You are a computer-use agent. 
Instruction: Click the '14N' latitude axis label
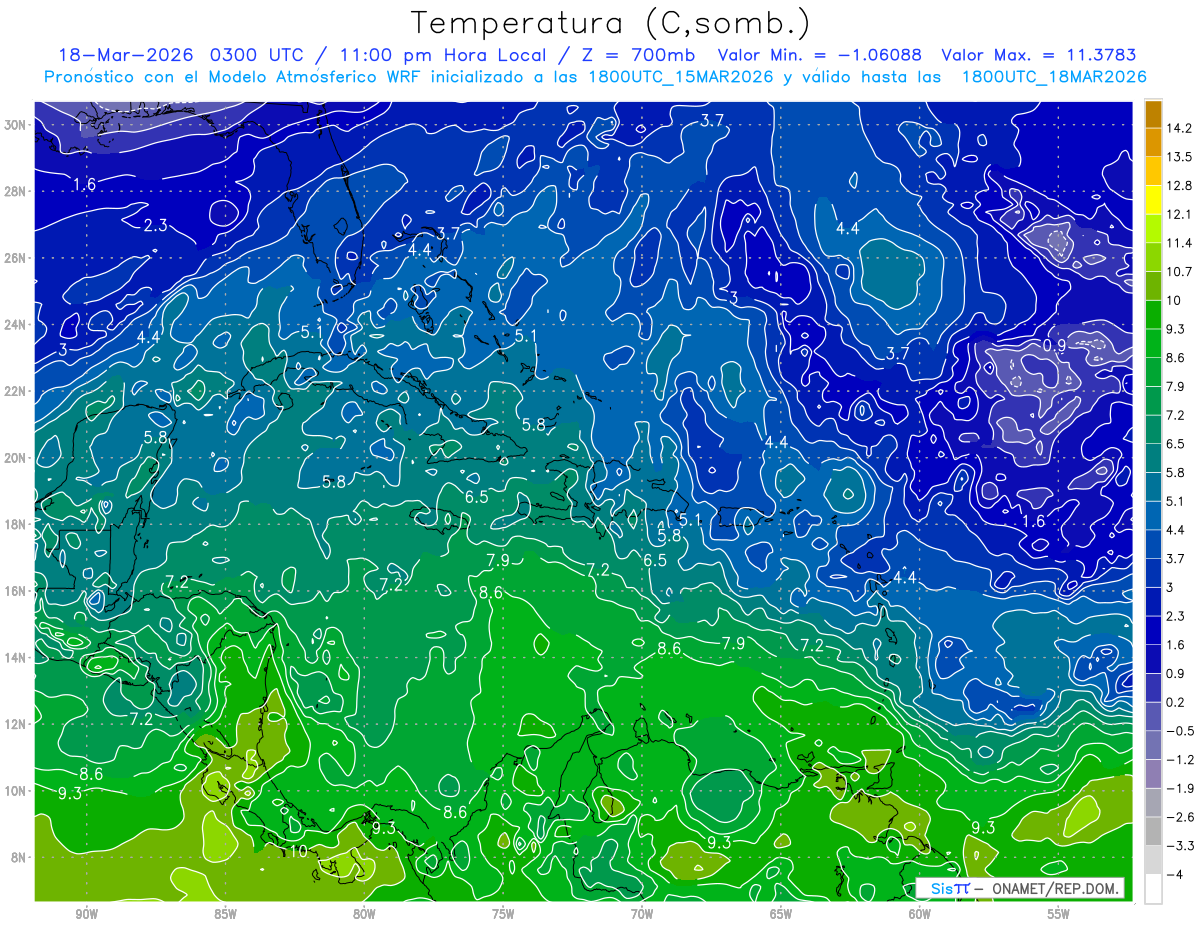tap(17, 657)
